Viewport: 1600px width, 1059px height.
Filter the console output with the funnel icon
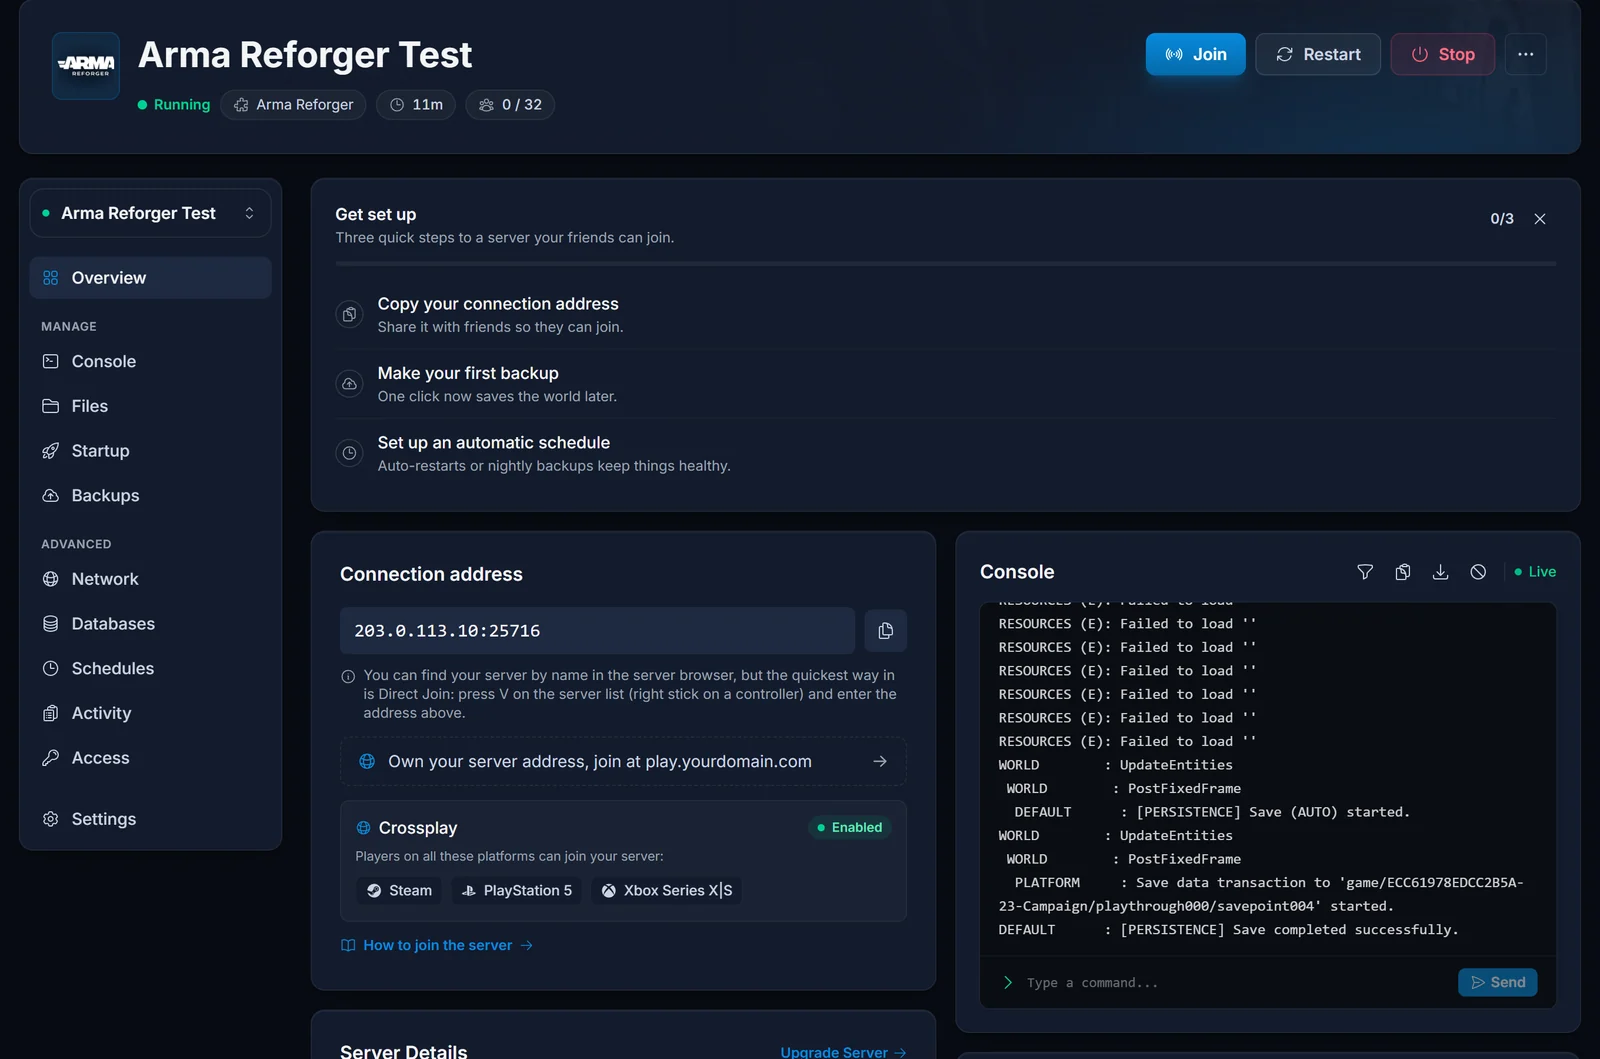pos(1365,572)
